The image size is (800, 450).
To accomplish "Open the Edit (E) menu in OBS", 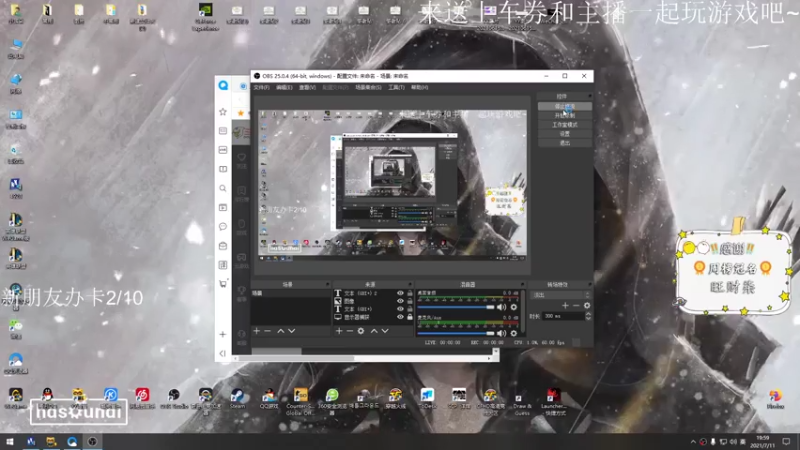I will pyautogui.click(x=284, y=88).
